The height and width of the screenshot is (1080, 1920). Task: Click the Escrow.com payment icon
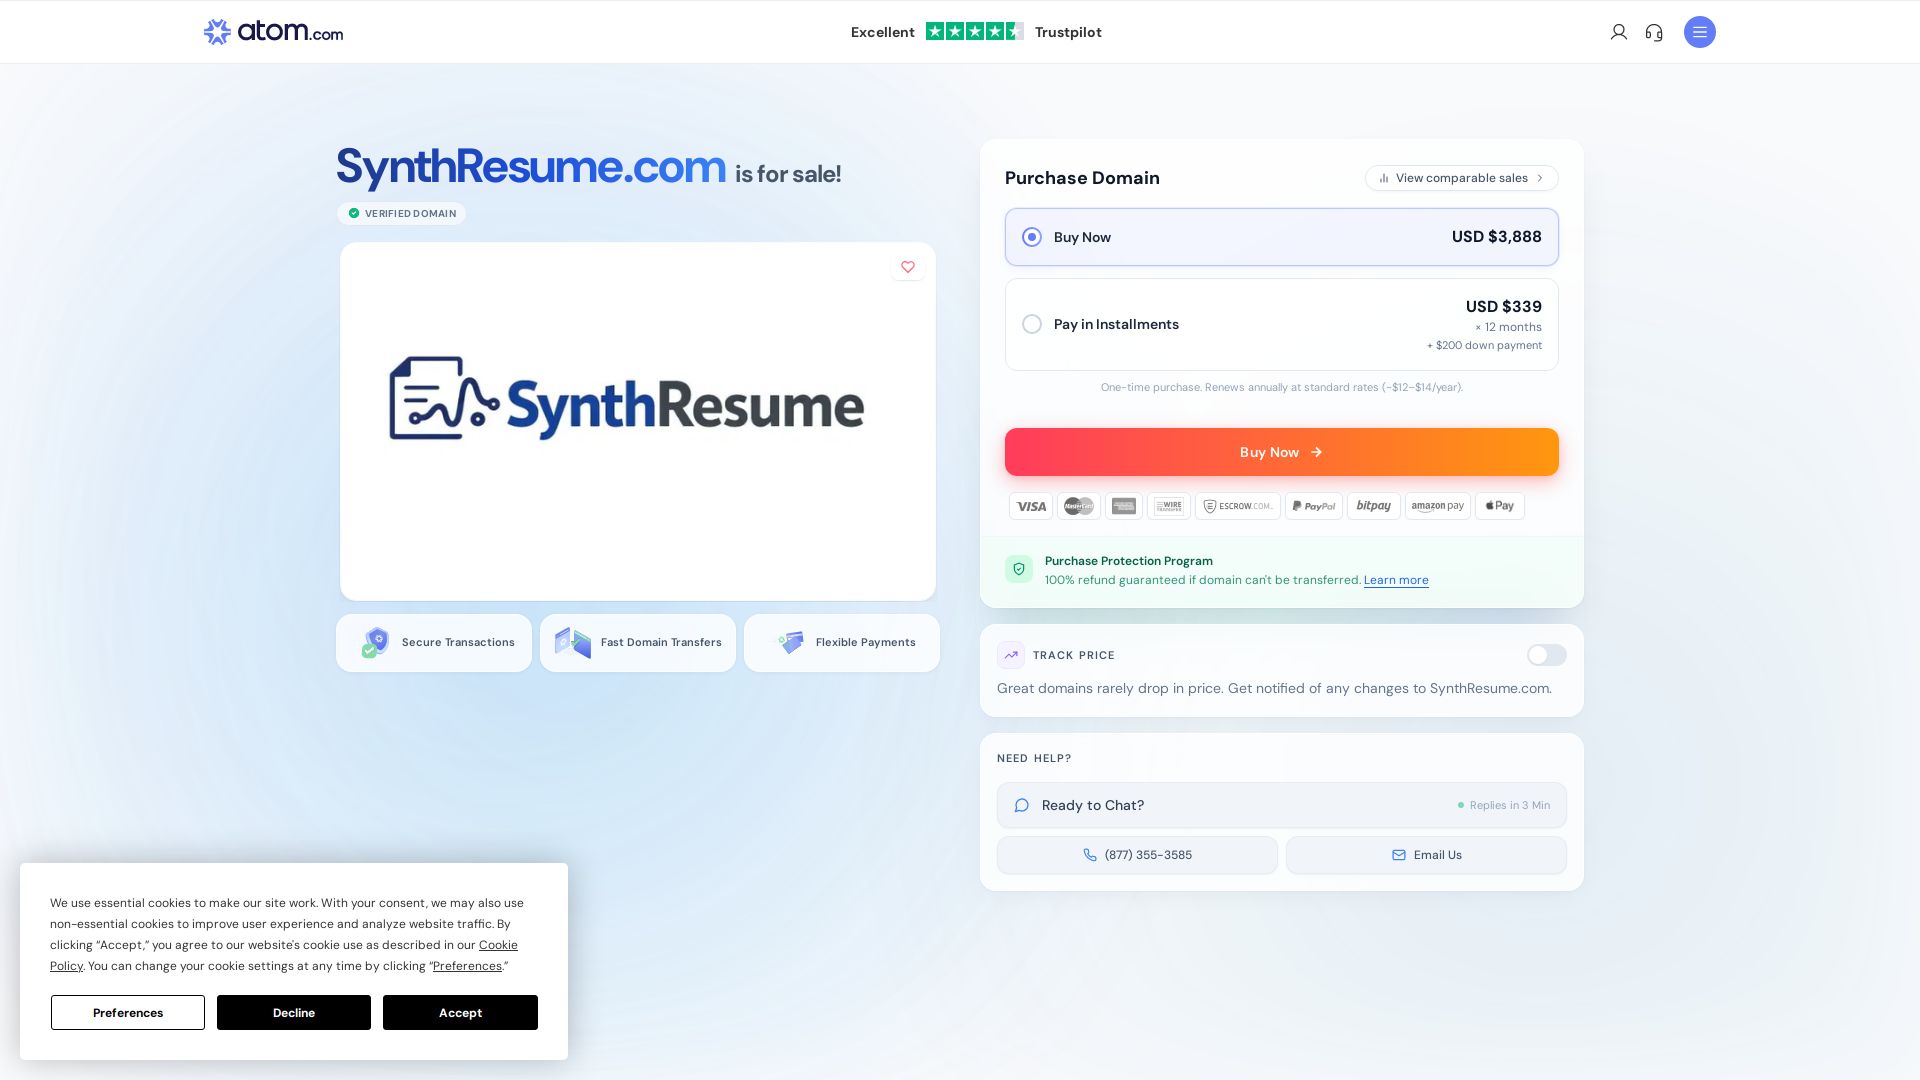1238,506
